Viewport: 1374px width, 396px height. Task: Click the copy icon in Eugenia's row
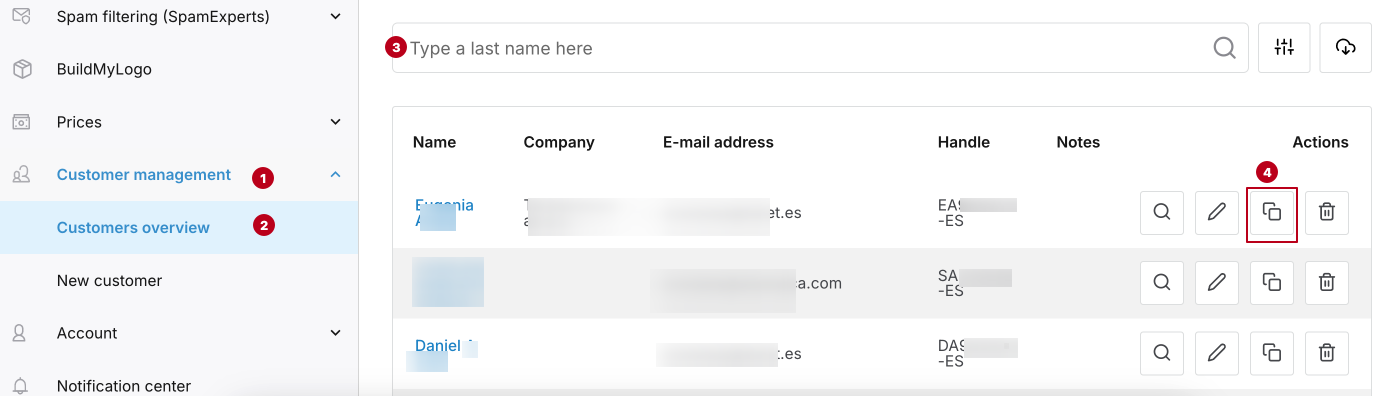pos(1272,212)
